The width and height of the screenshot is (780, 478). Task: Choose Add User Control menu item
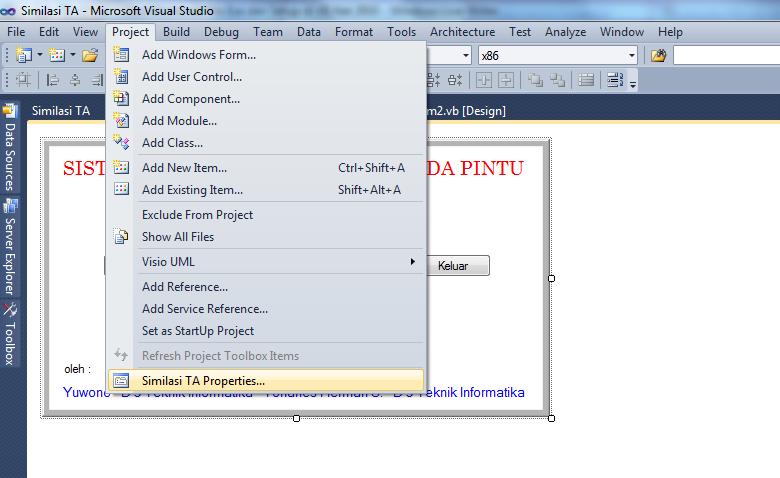coord(266,77)
